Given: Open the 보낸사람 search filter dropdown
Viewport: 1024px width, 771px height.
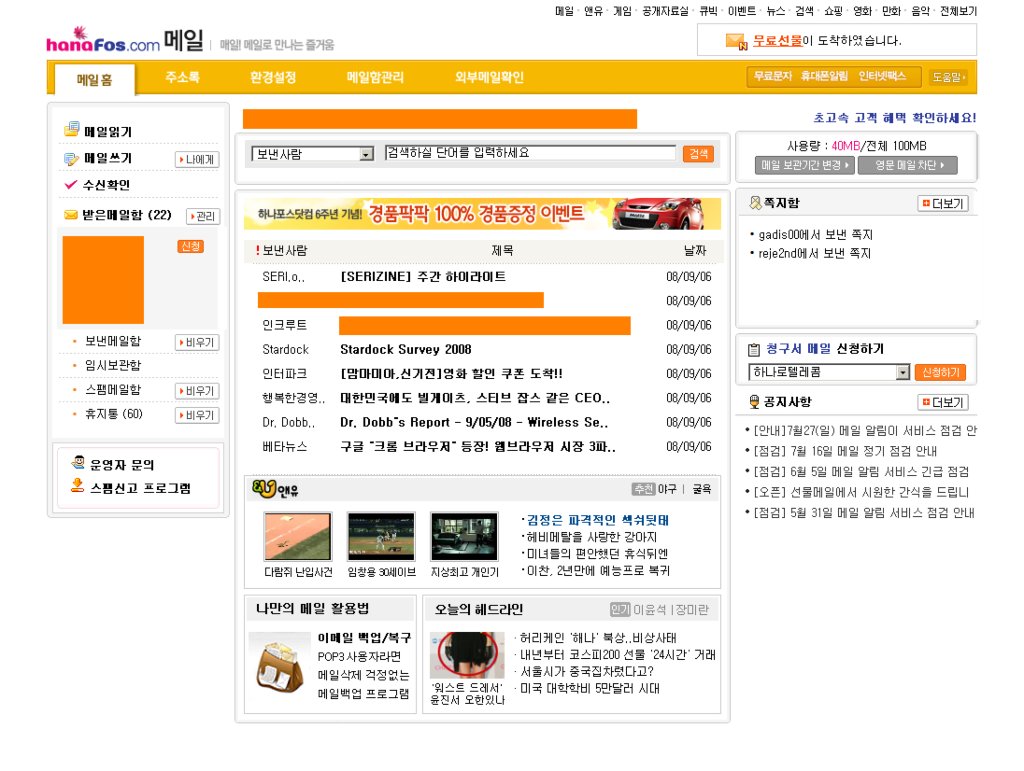Looking at the screenshot, I should pyautogui.click(x=312, y=154).
